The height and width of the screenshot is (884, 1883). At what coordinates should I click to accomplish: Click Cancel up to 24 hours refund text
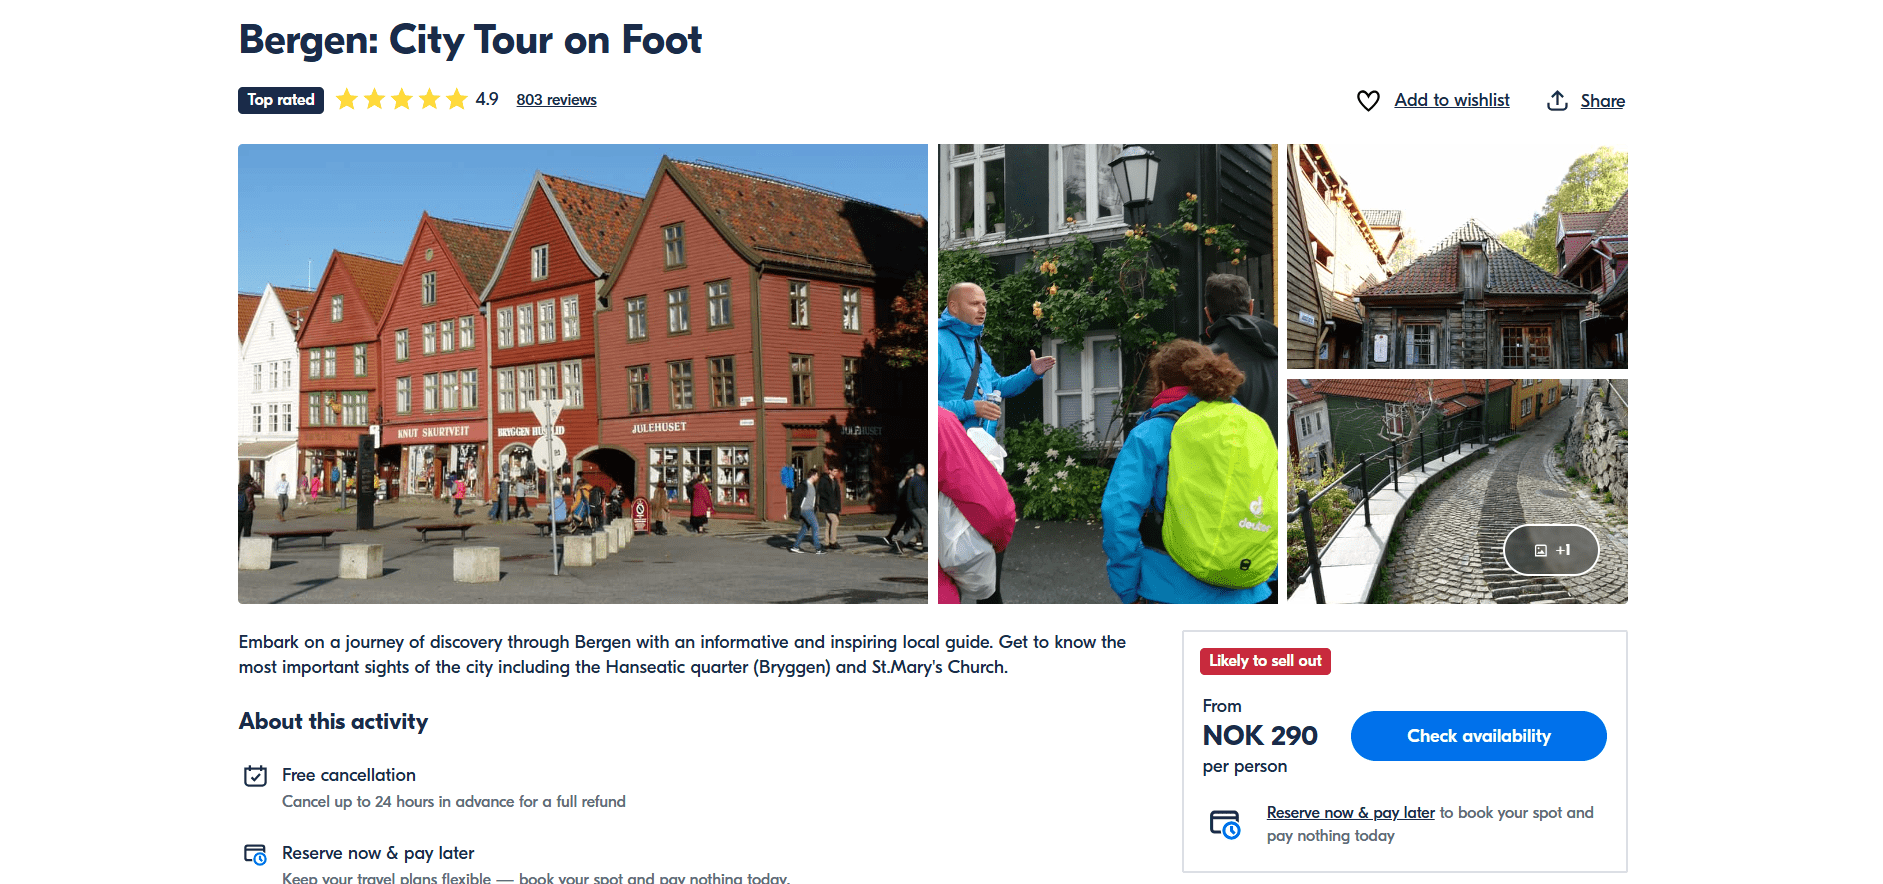pos(454,802)
